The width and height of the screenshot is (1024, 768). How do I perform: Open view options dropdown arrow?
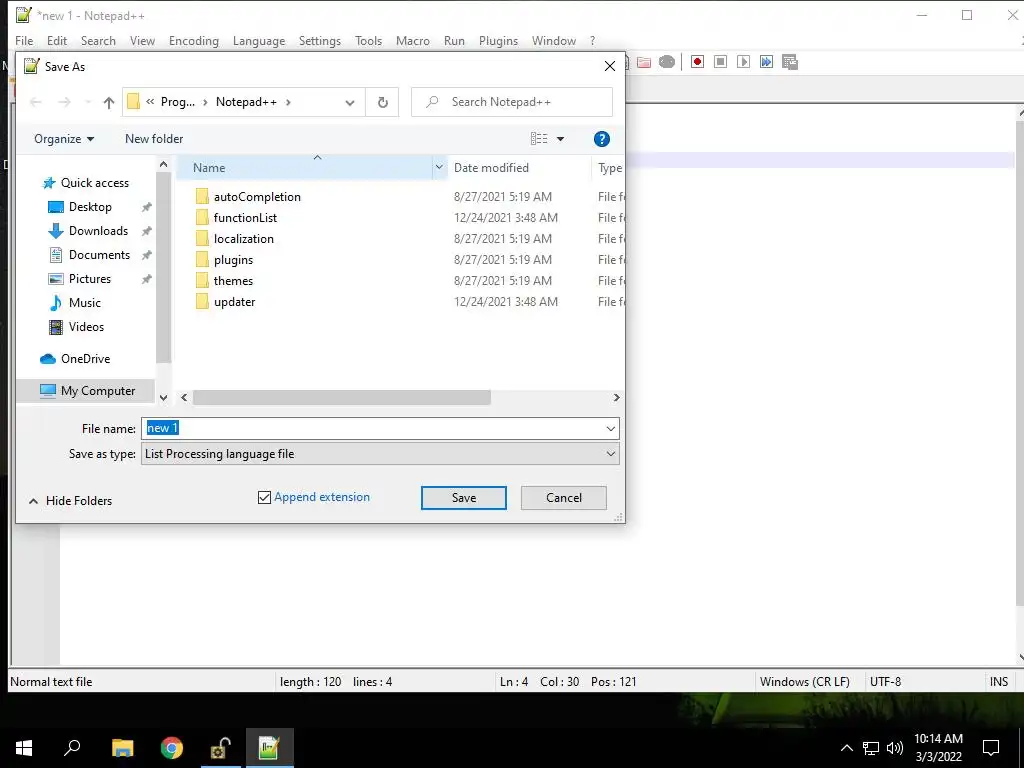pyautogui.click(x=560, y=139)
